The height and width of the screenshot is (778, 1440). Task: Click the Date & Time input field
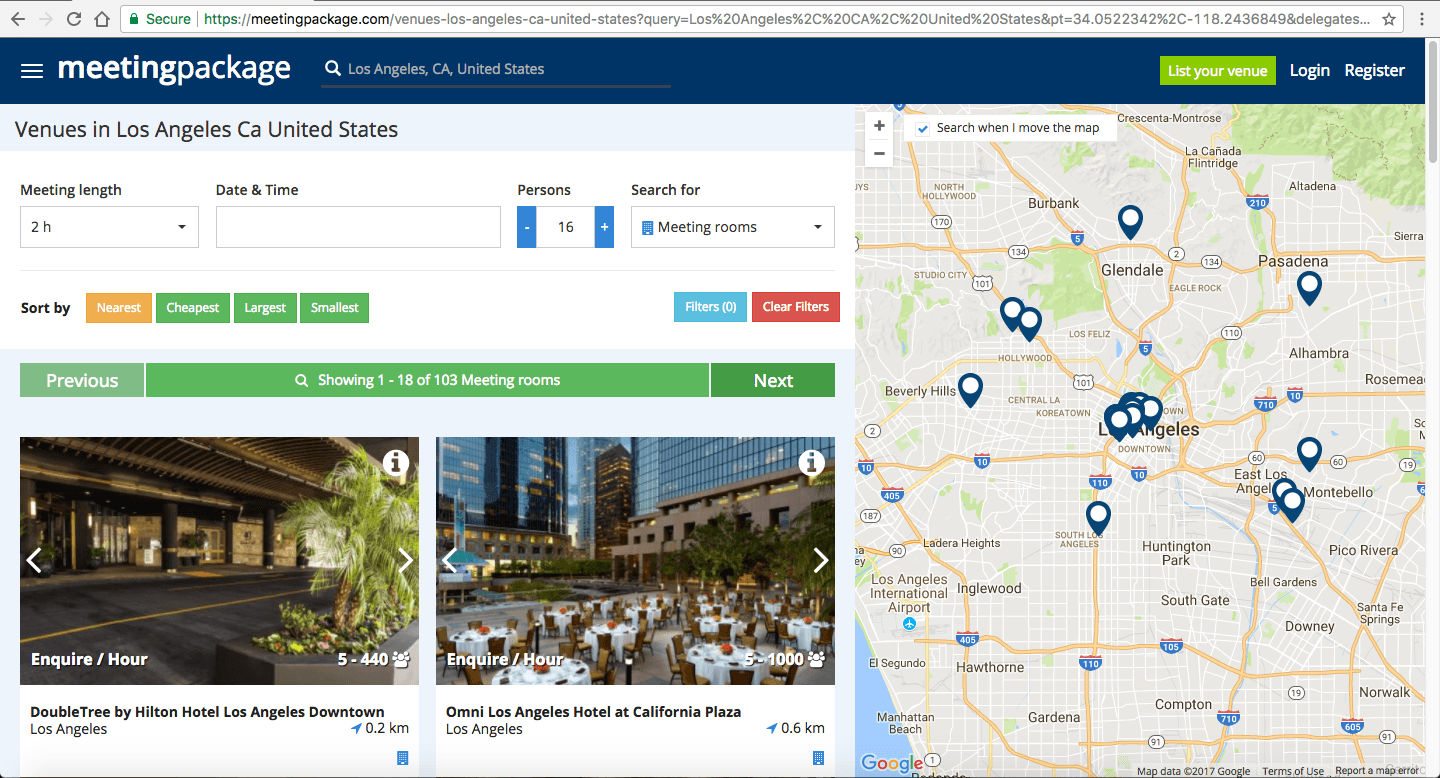[x=358, y=227]
